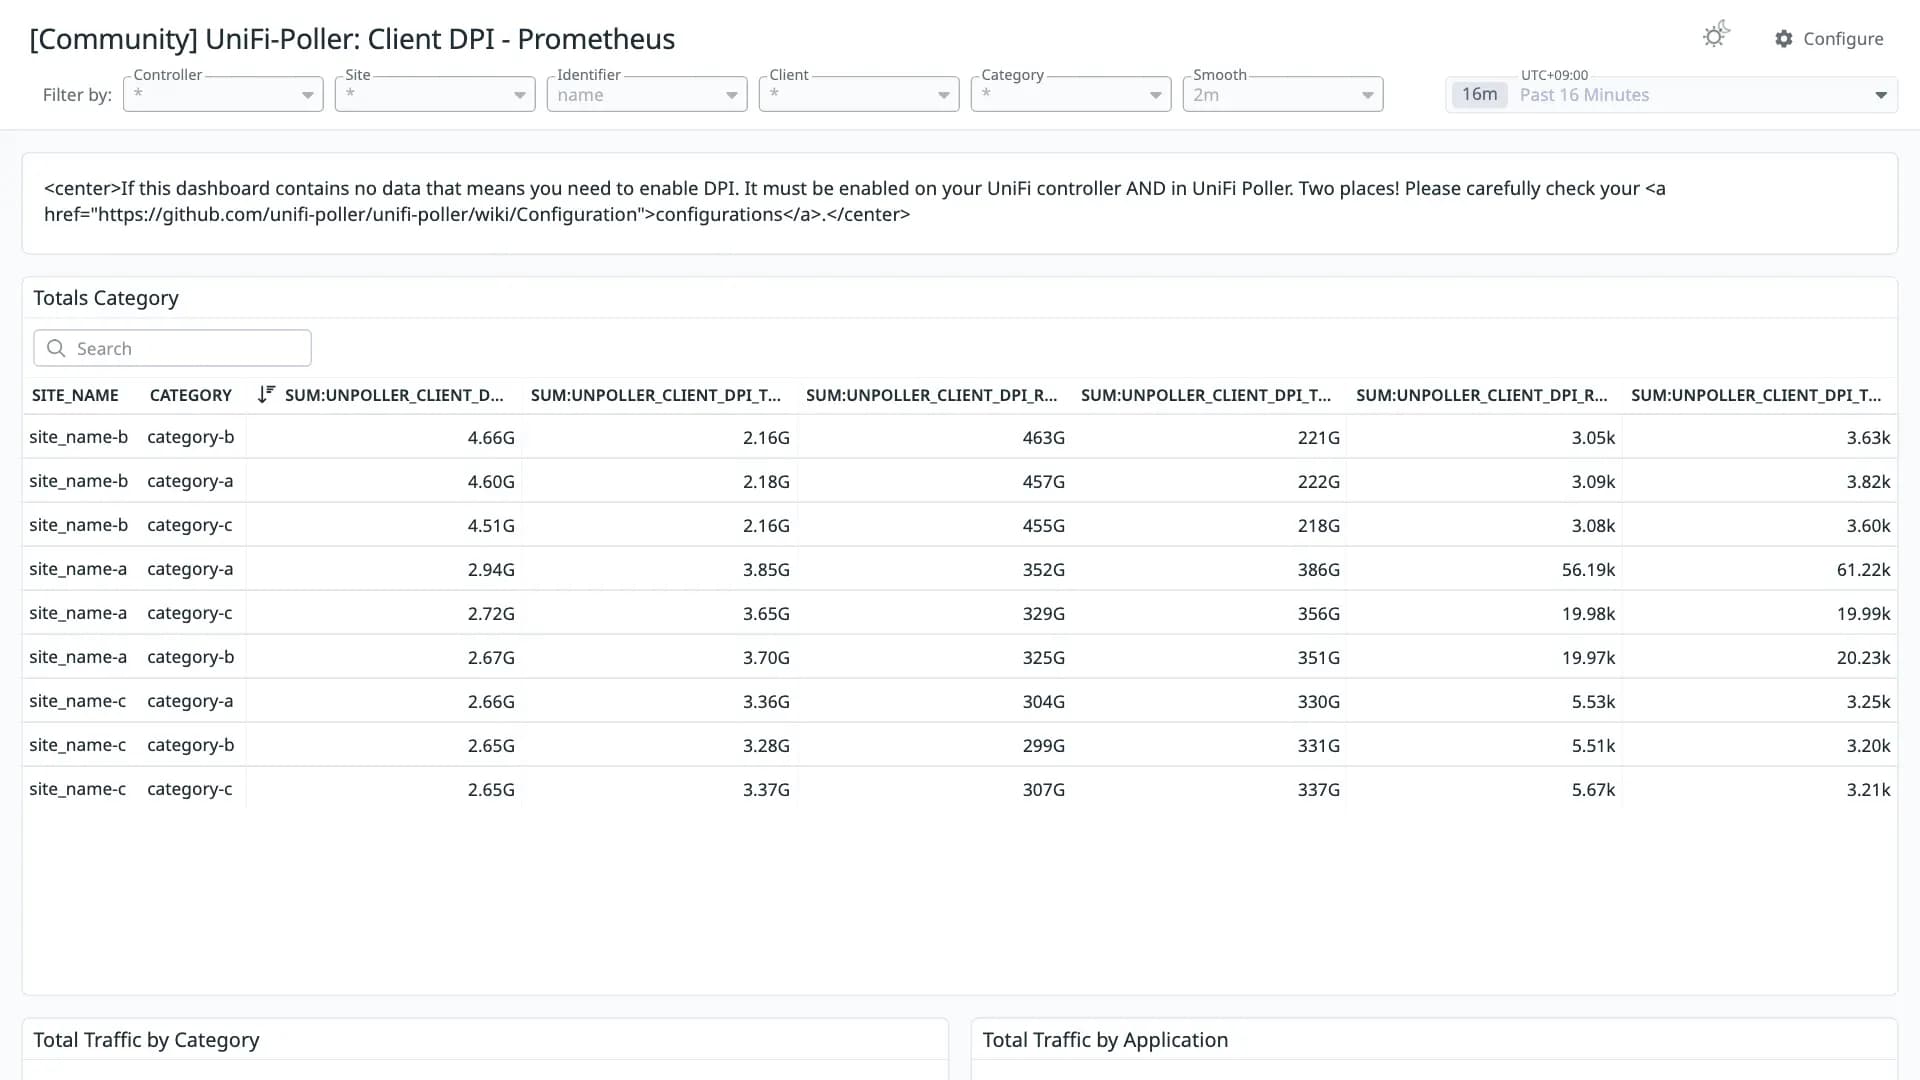Open the Client filter dropdown
This screenshot has width=1920, height=1080.
click(859, 94)
